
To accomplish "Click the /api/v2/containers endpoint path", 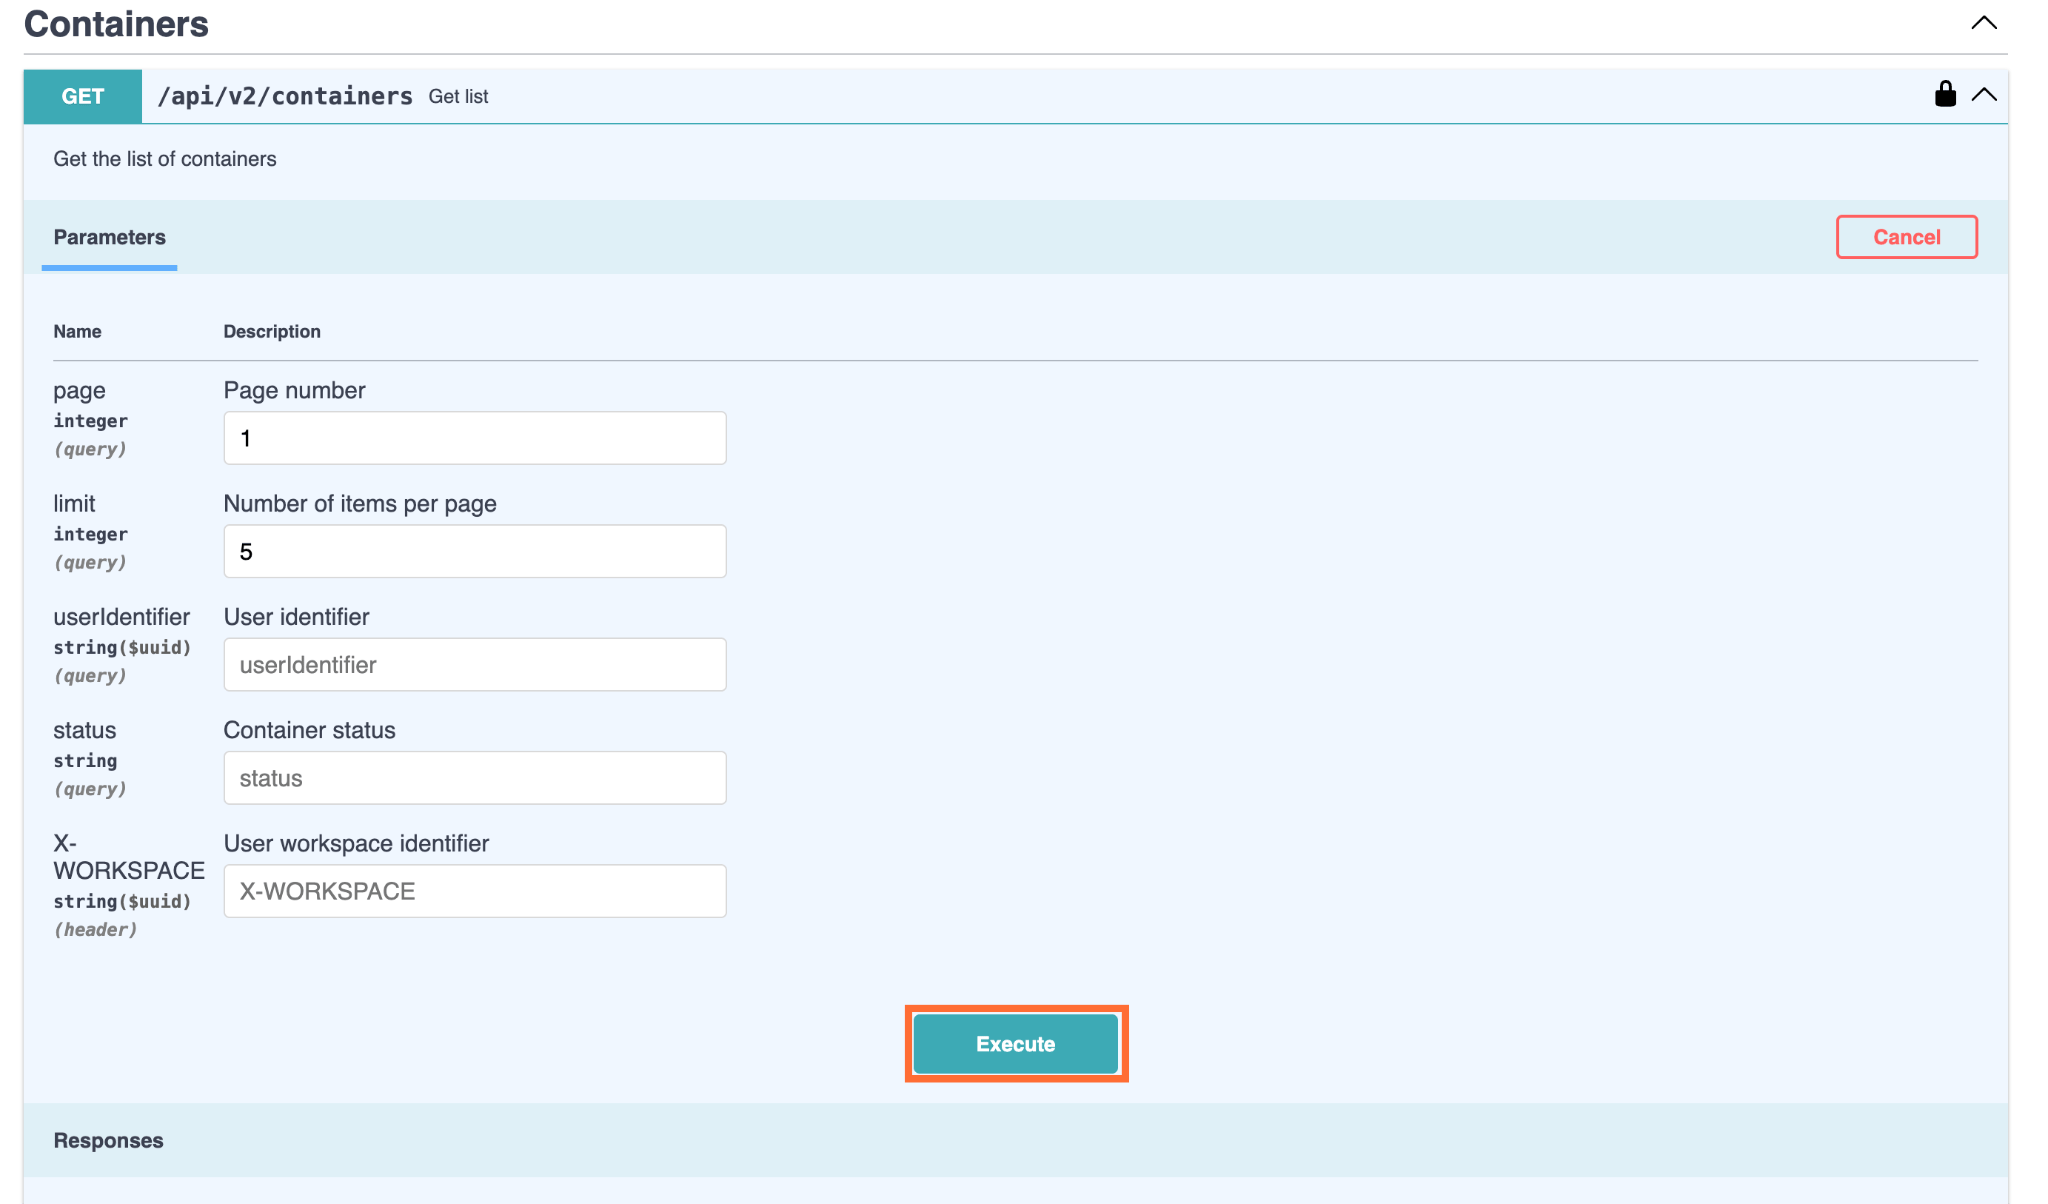I will point(285,96).
